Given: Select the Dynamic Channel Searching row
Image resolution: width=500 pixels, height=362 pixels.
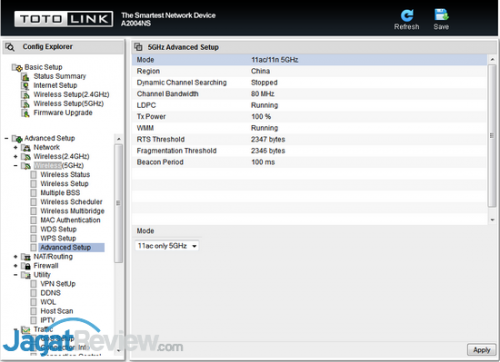Looking at the screenshot, I should coord(310,82).
